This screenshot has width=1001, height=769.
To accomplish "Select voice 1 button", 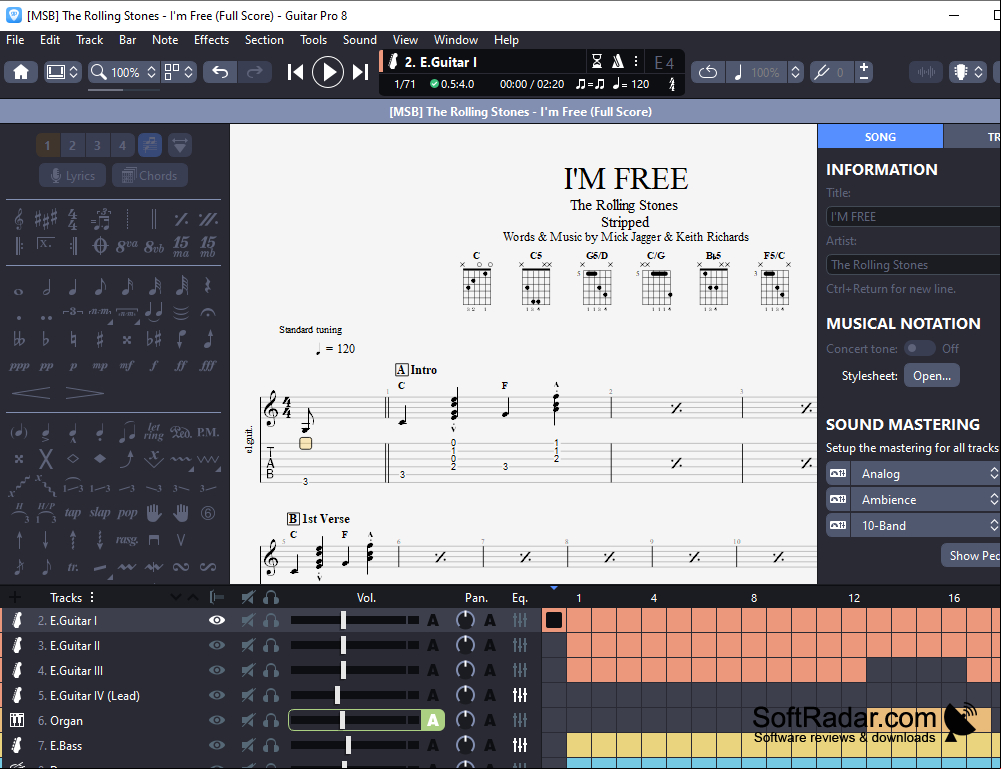I will click(x=47, y=146).
